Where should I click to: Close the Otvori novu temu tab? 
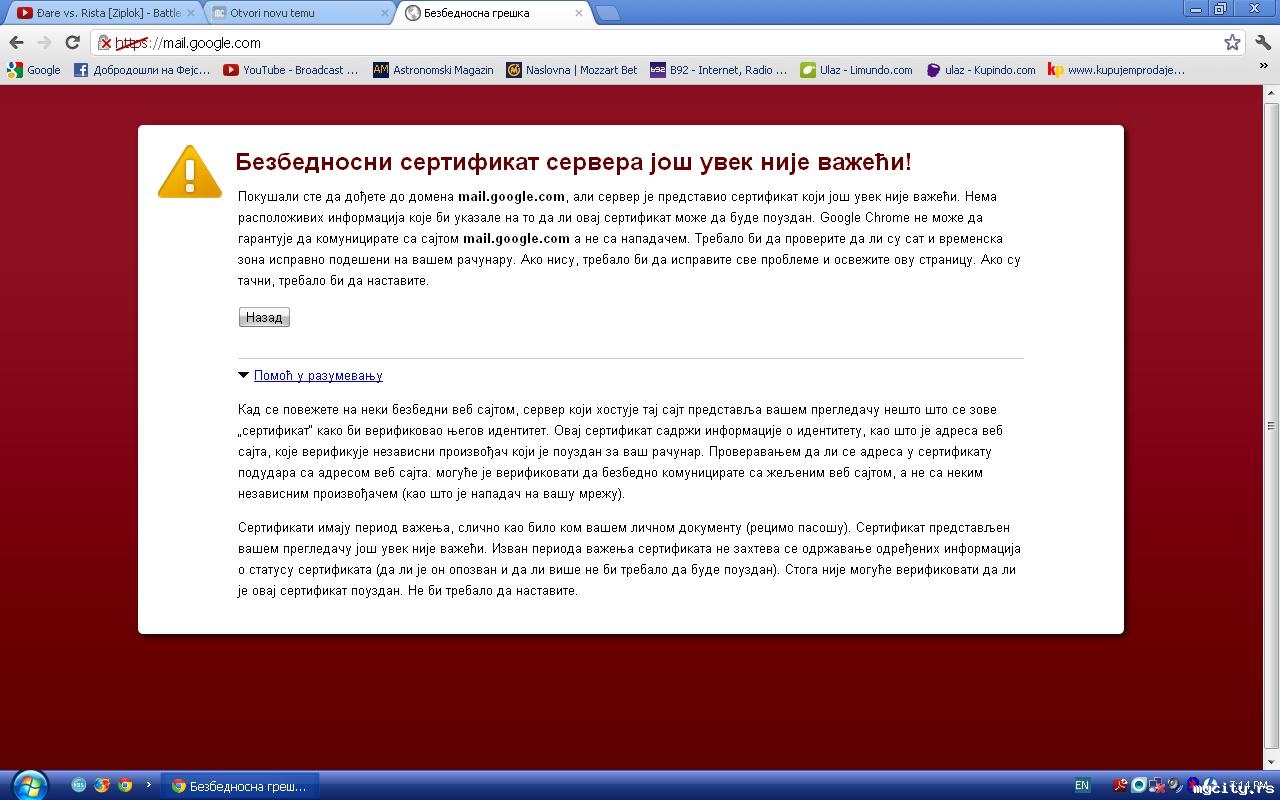point(386,13)
